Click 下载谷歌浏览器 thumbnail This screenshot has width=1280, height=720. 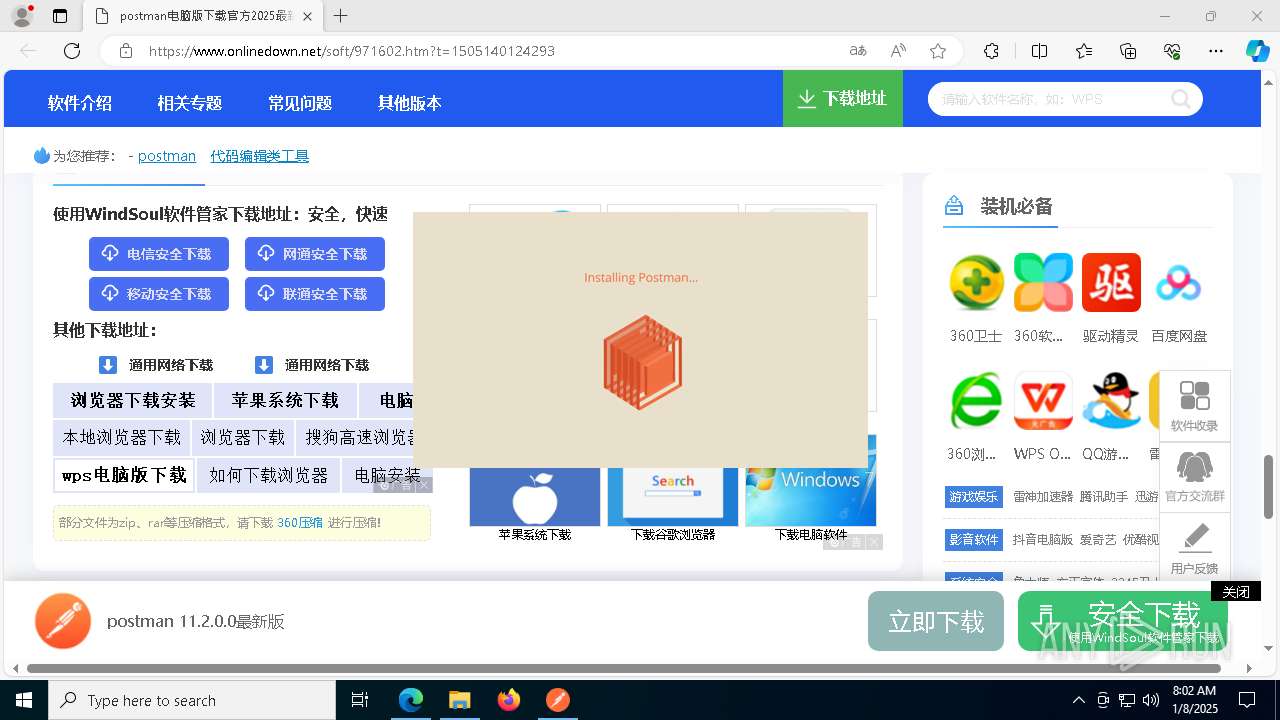click(x=673, y=498)
